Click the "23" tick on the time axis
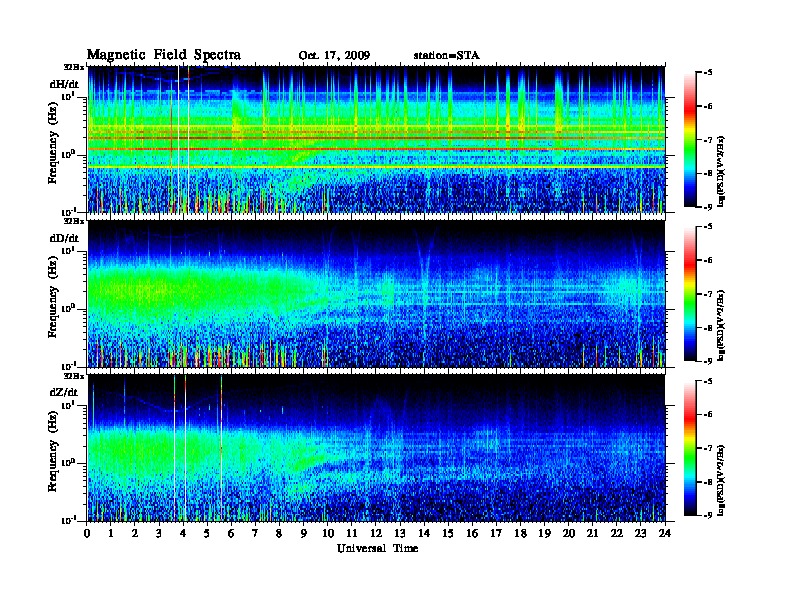Screen dimensions: 792x612 click(x=640, y=533)
